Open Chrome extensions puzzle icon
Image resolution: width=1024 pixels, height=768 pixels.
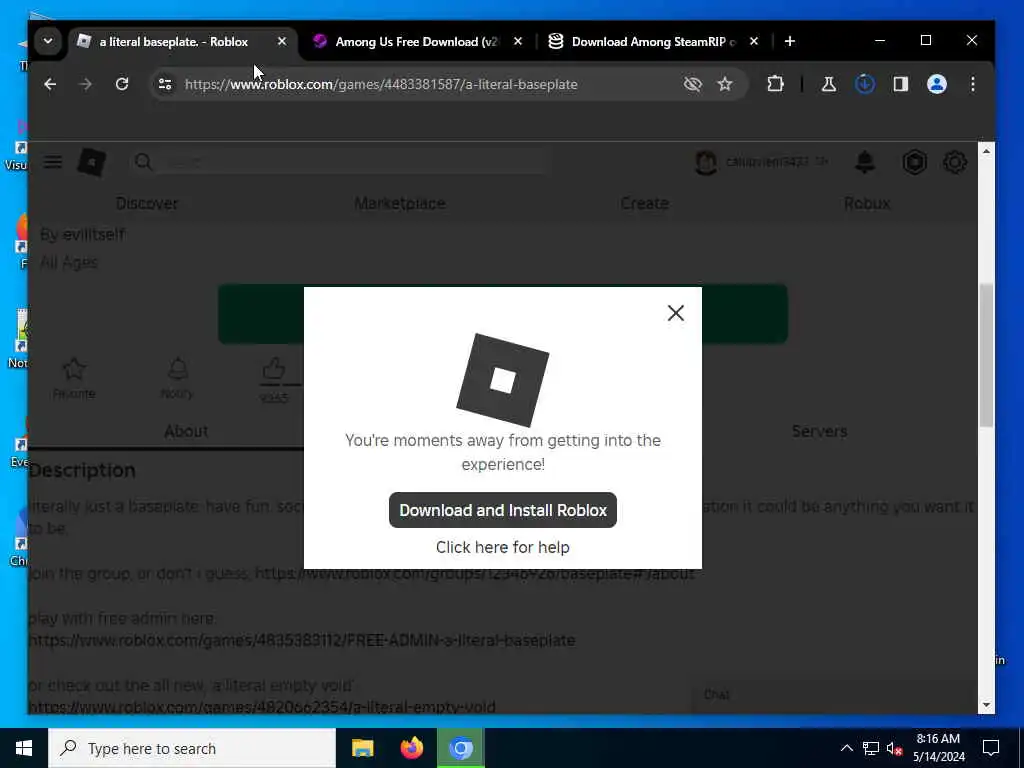pyautogui.click(x=775, y=84)
